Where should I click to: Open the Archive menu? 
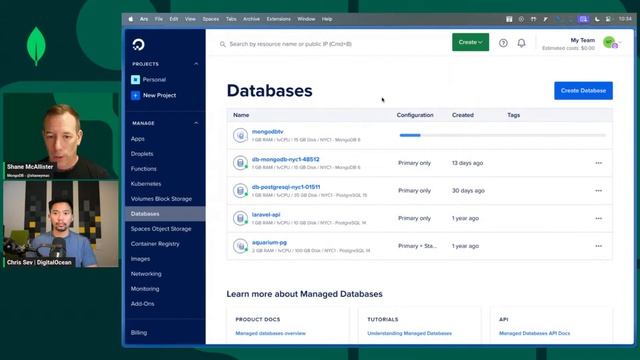click(x=251, y=19)
